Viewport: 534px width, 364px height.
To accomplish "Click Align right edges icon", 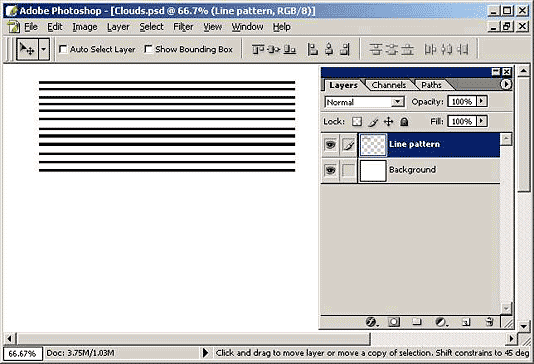I will [x=345, y=50].
